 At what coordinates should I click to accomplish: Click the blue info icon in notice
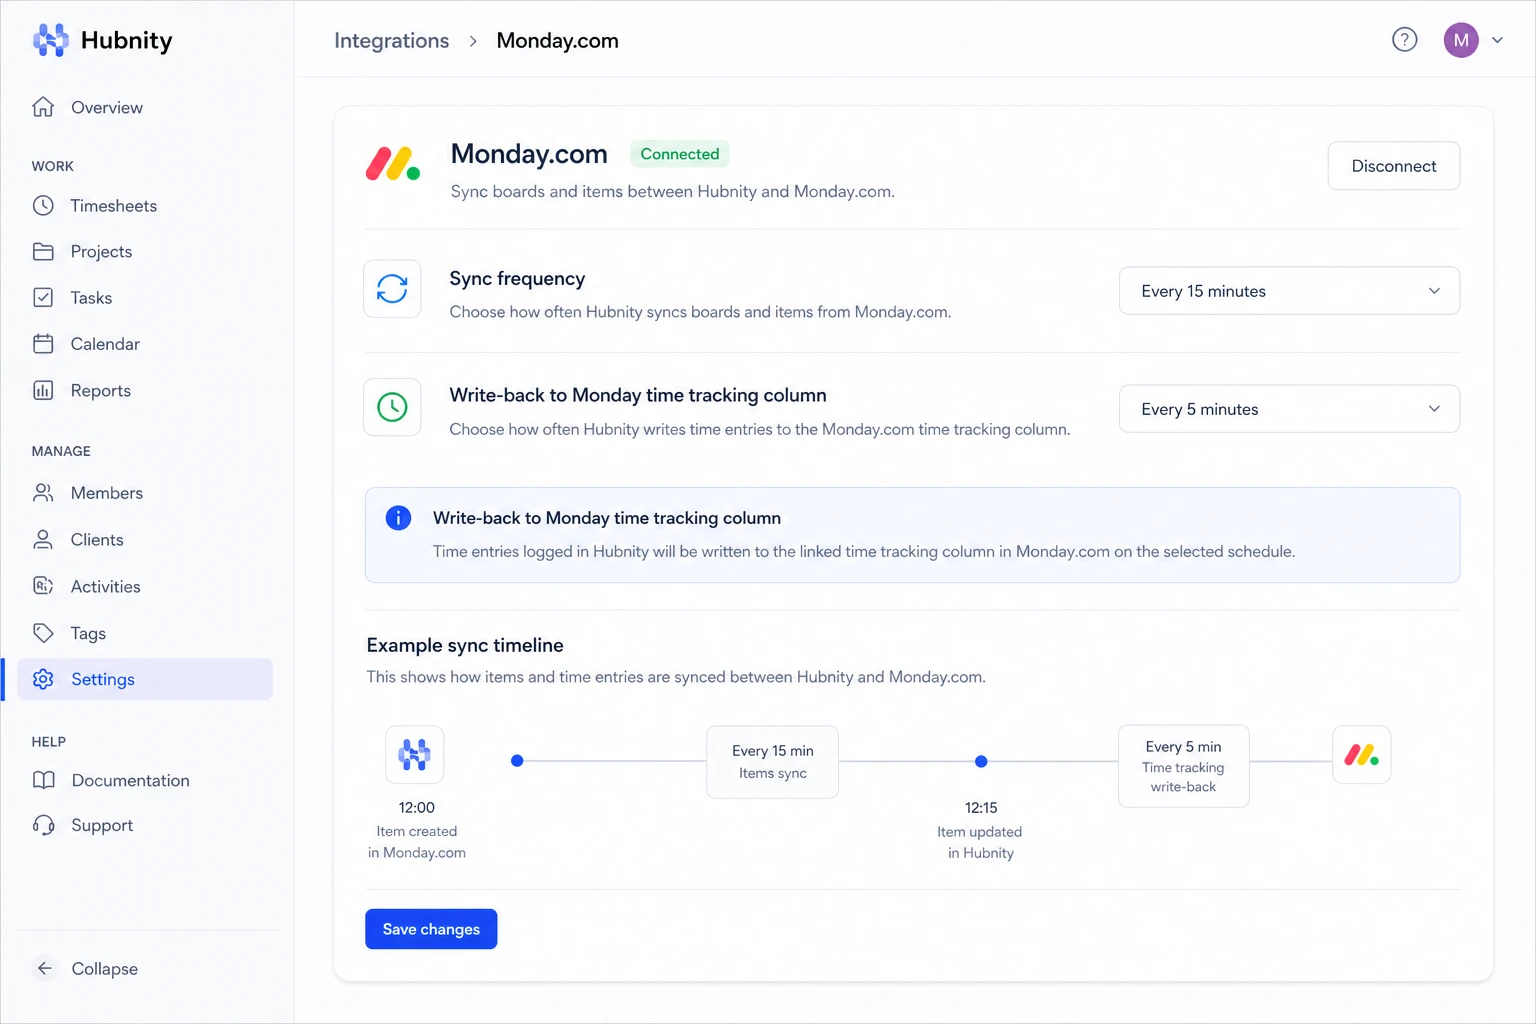(398, 518)
